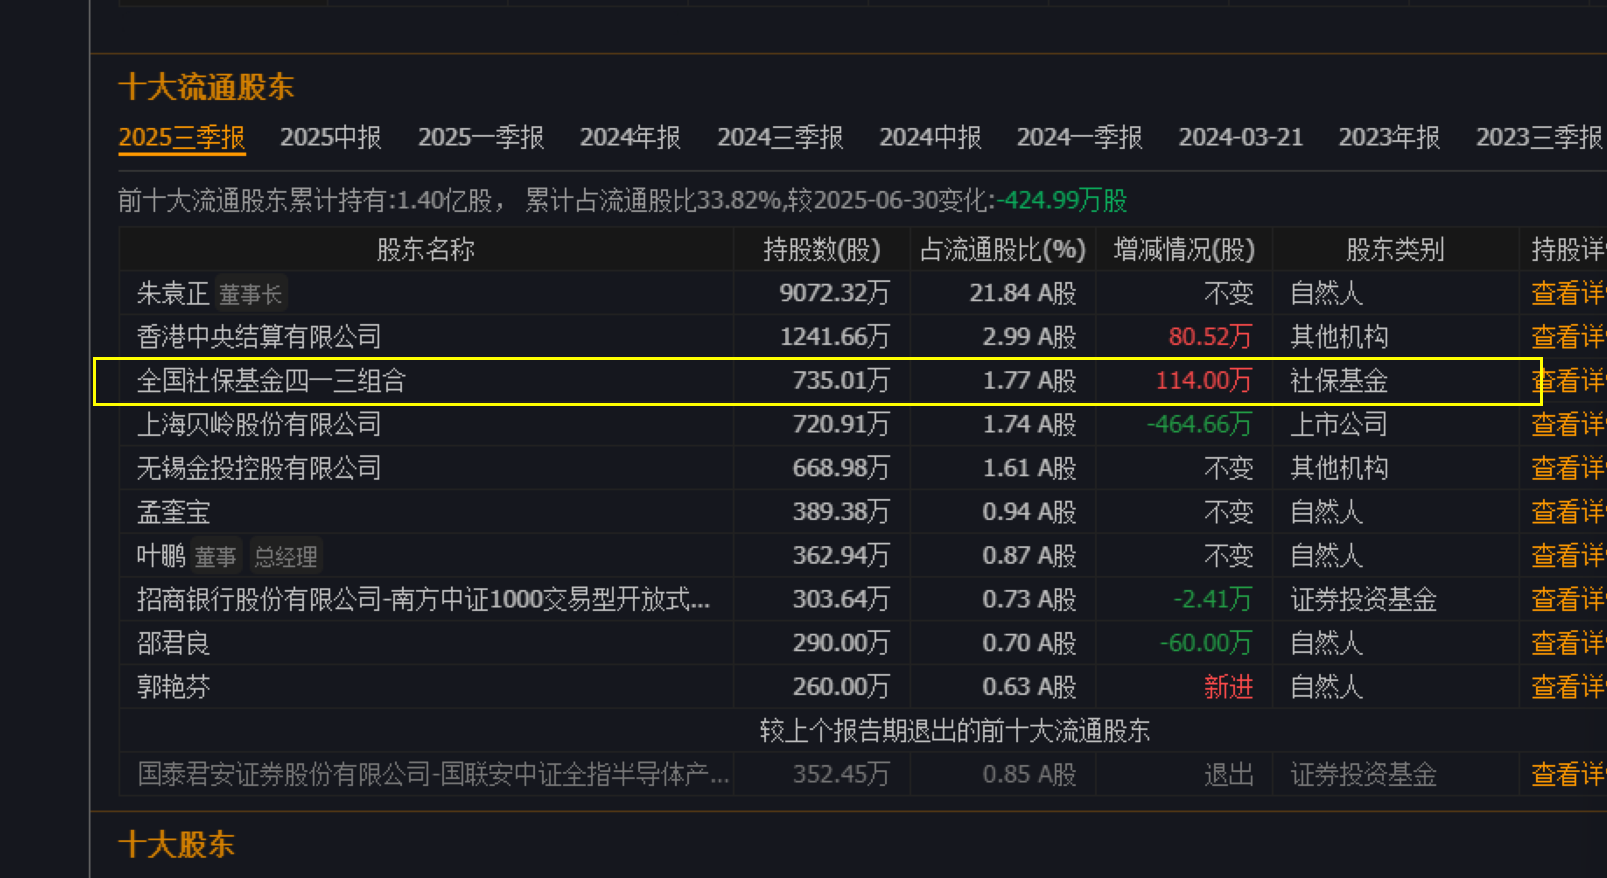View details for exited 国泰君安证券 shareholder
Screen dimensions: 1607x878
coord(1567,774)
